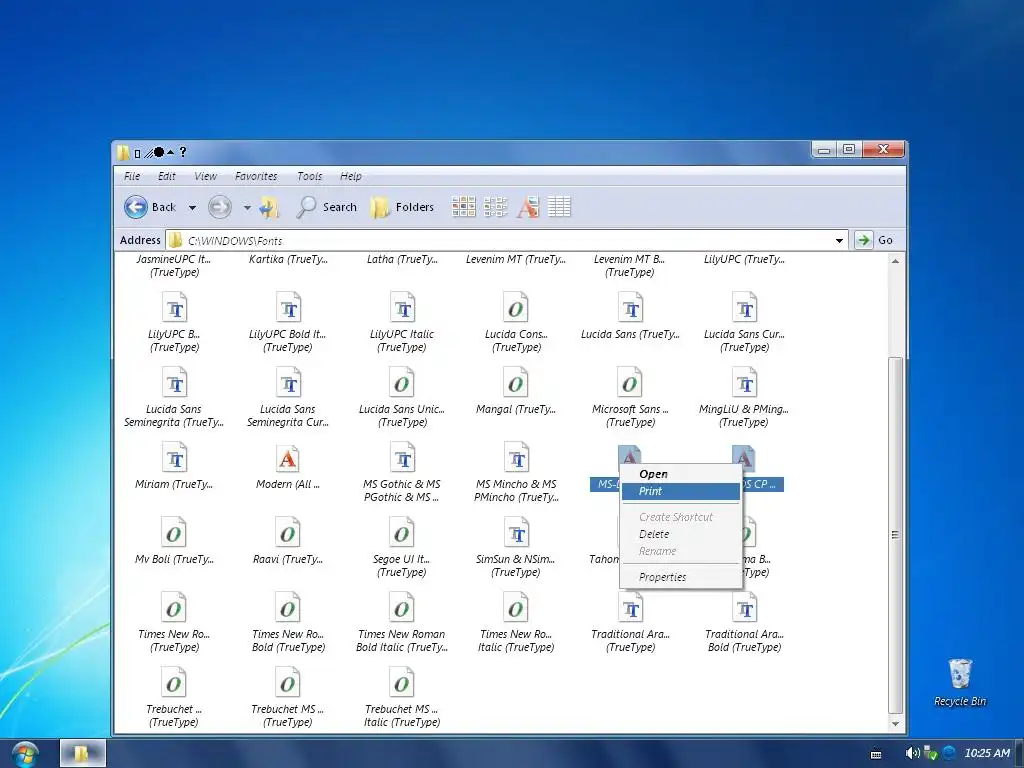Screen dimensions: 1024x768
Task: Click the vertical scrollbar thumb
Action: pos(895,536)
